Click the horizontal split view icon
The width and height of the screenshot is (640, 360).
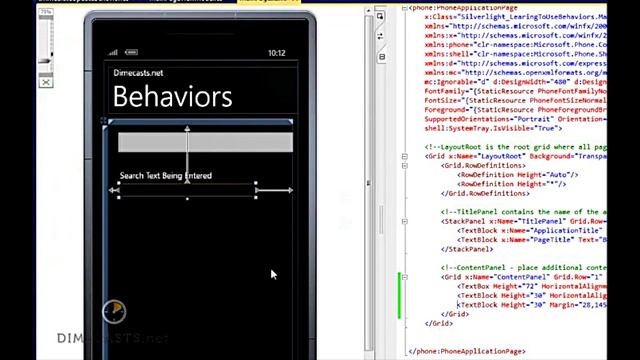tap(382, 57)
